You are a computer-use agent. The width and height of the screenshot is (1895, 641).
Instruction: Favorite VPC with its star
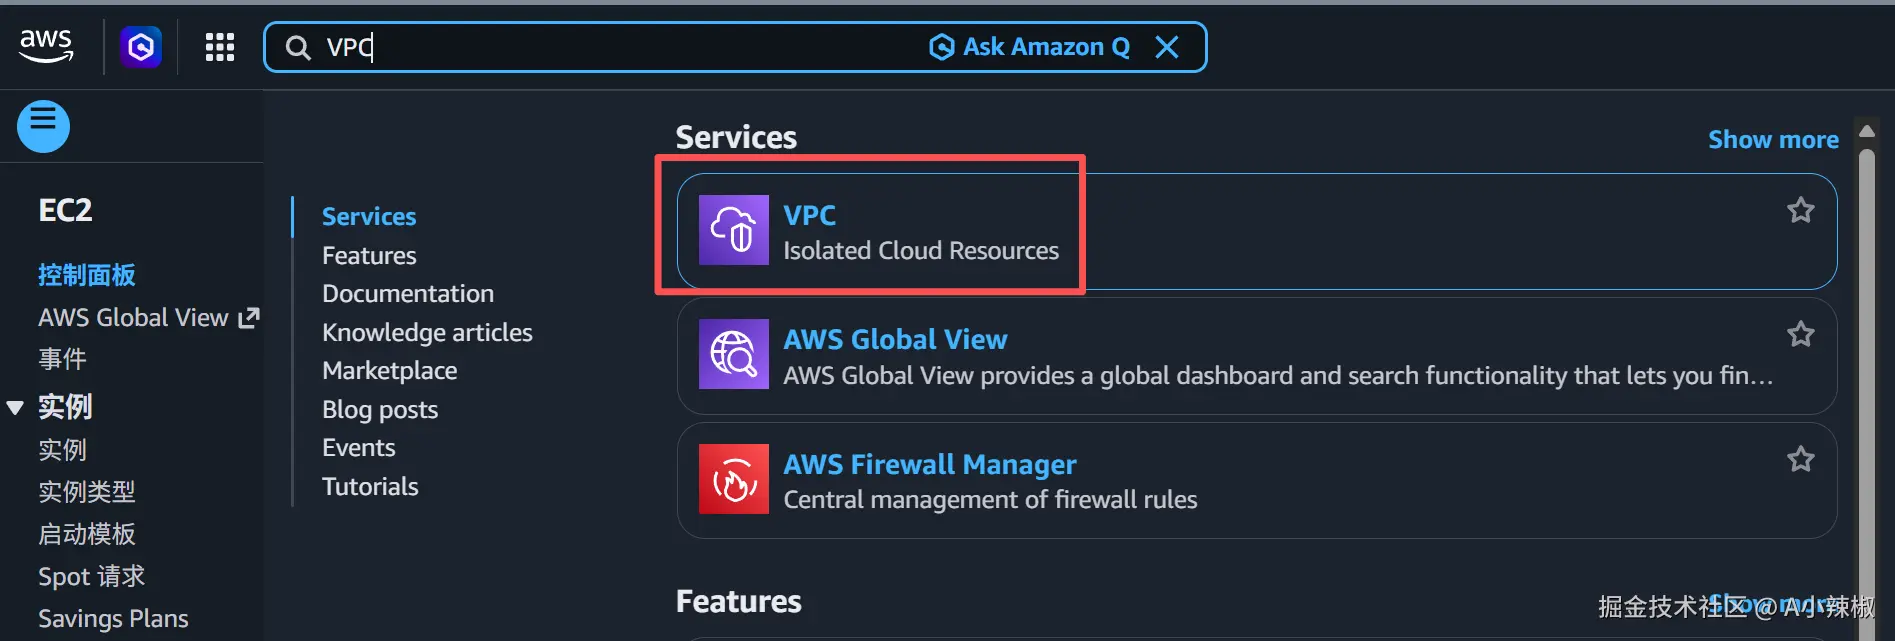[x=1800, y=210]
